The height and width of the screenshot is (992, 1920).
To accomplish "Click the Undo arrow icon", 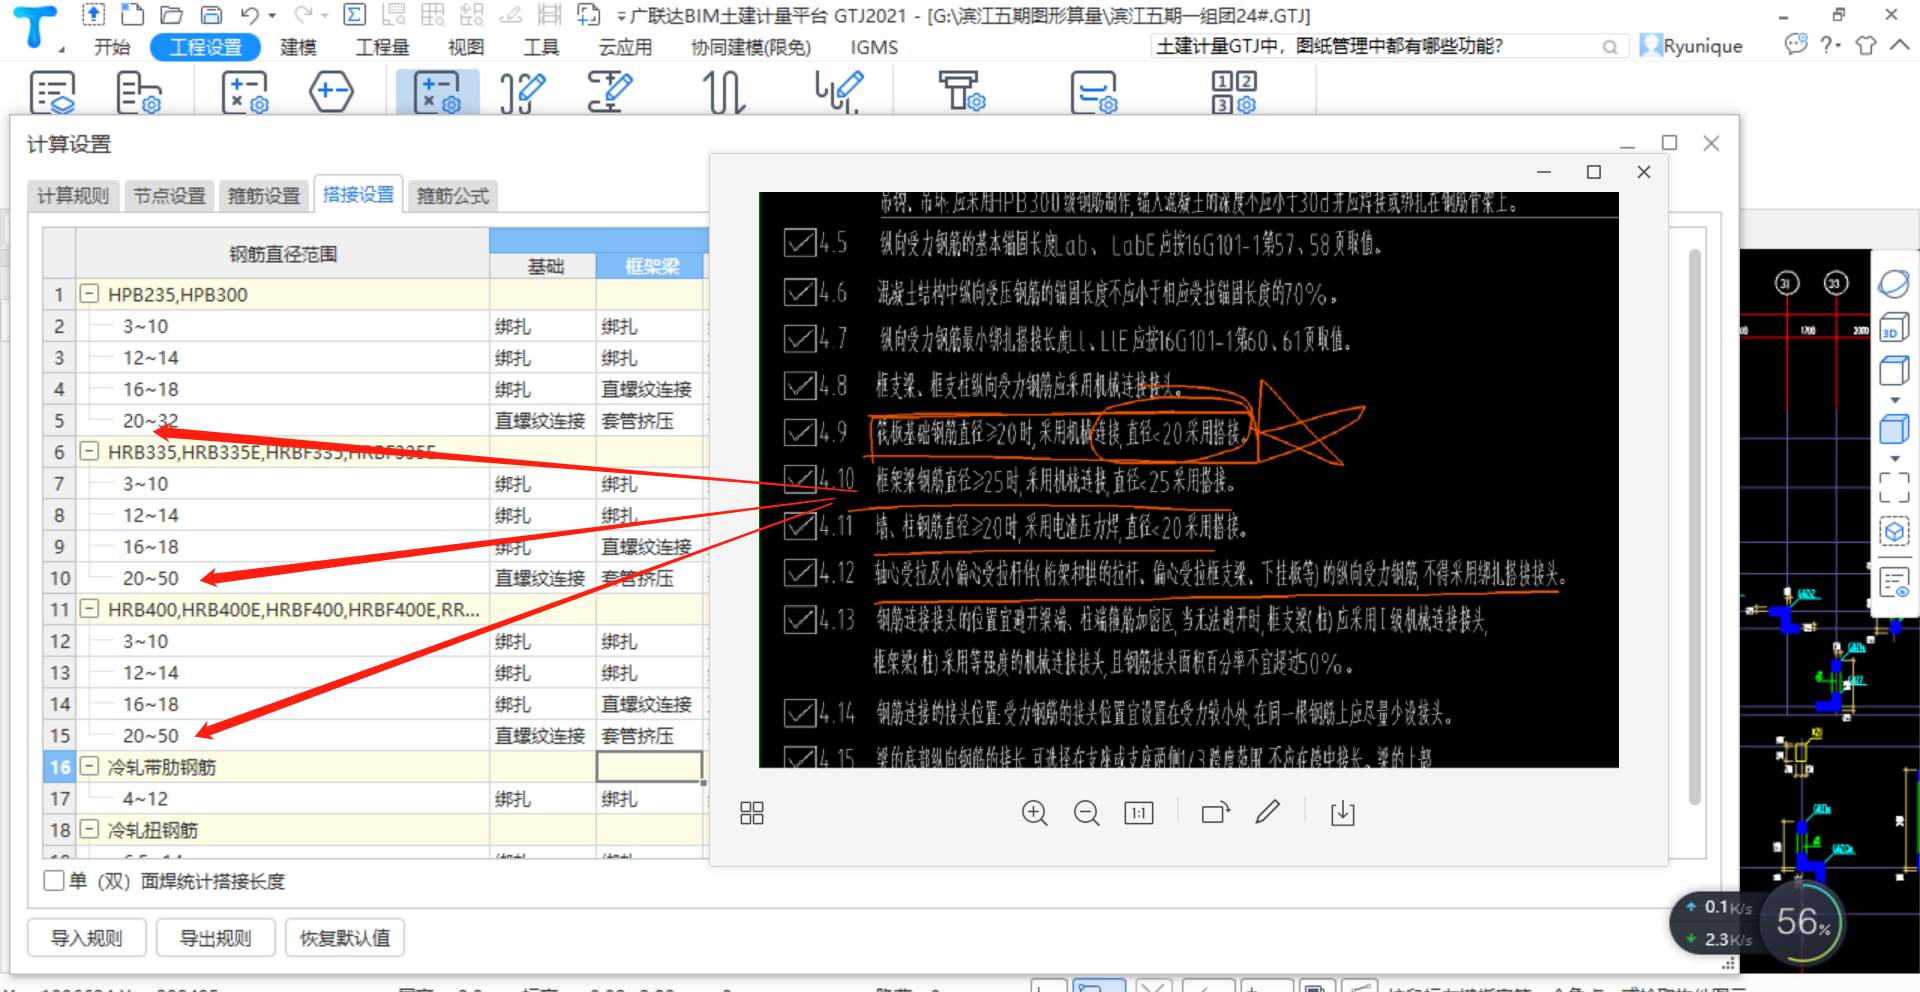I will click(250, 15).
